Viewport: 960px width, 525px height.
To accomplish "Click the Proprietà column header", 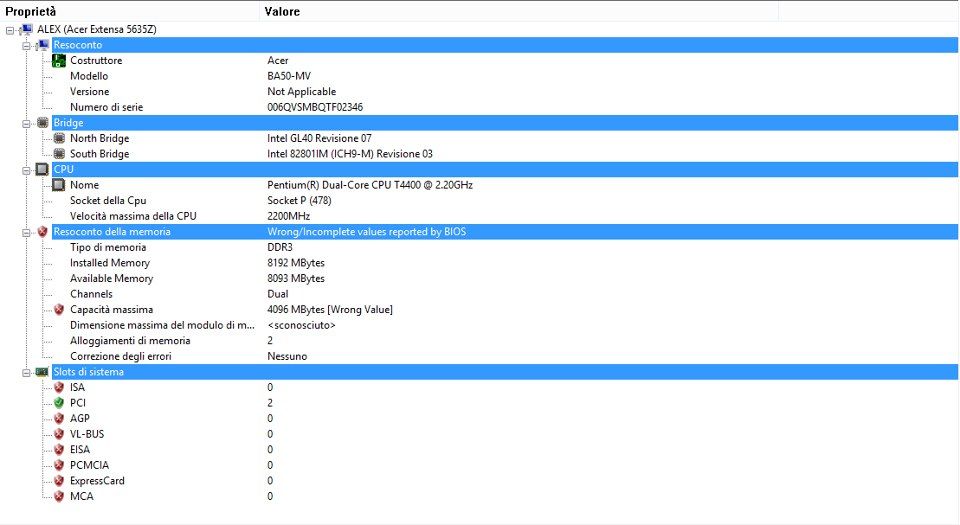I will point(130,11).
